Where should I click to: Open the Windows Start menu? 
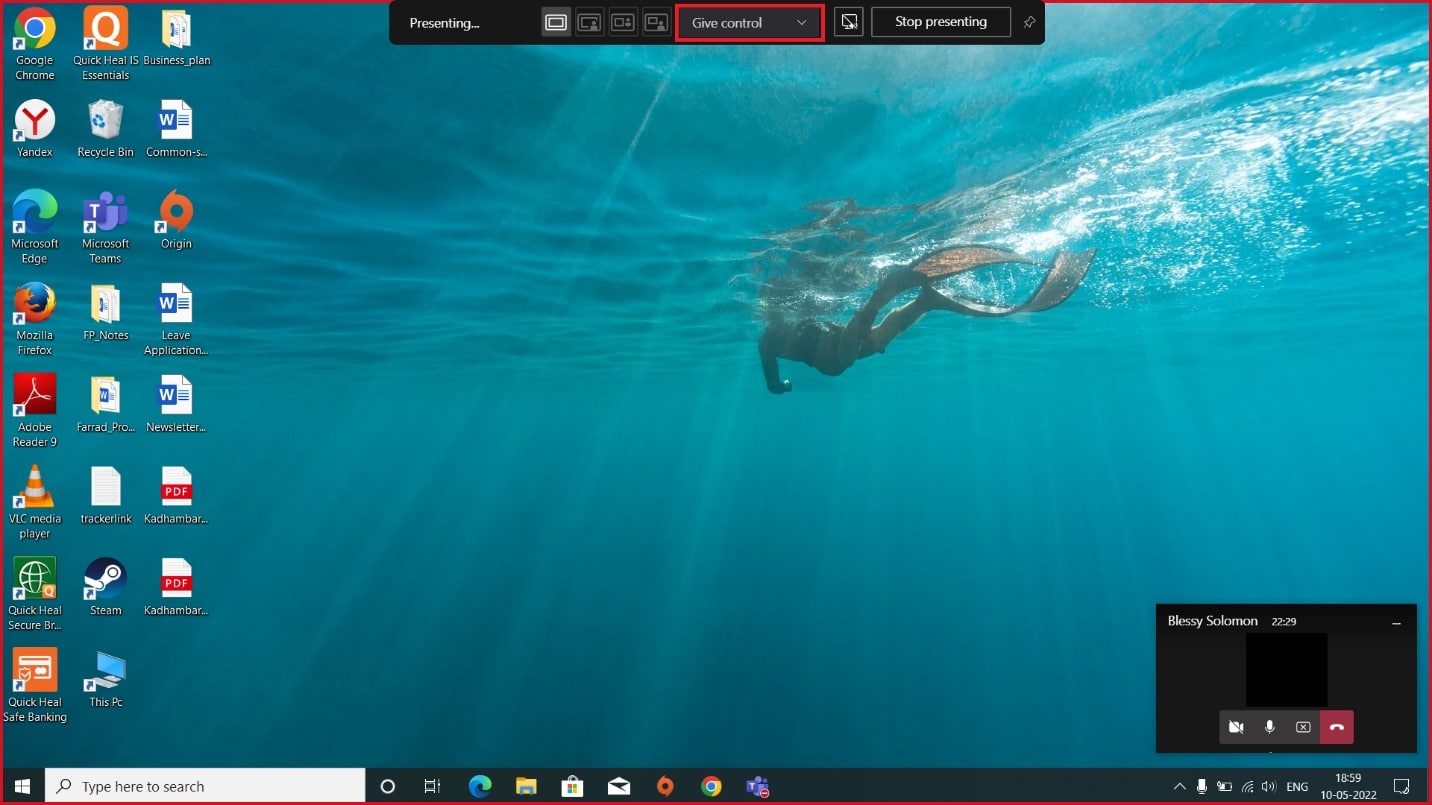coord(23,787)
